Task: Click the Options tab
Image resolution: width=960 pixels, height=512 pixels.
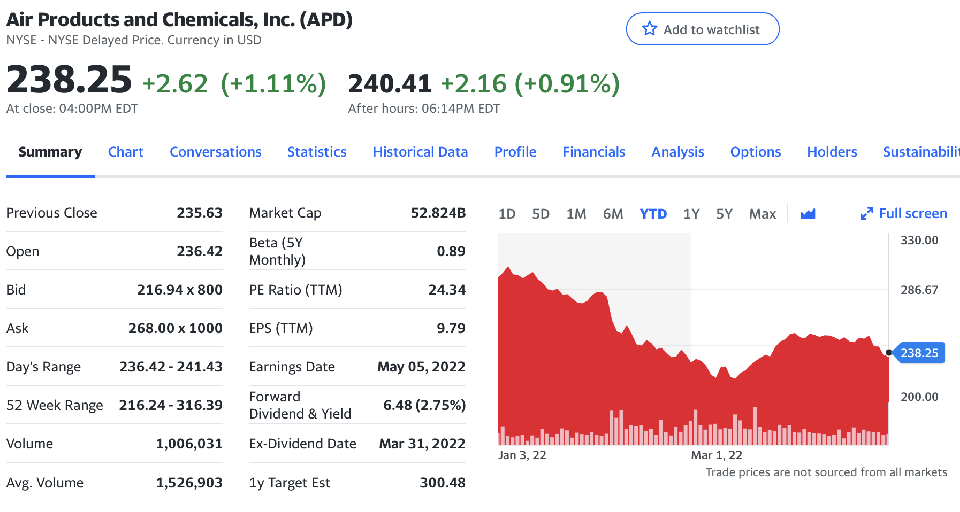Action: tap(755, 152)
